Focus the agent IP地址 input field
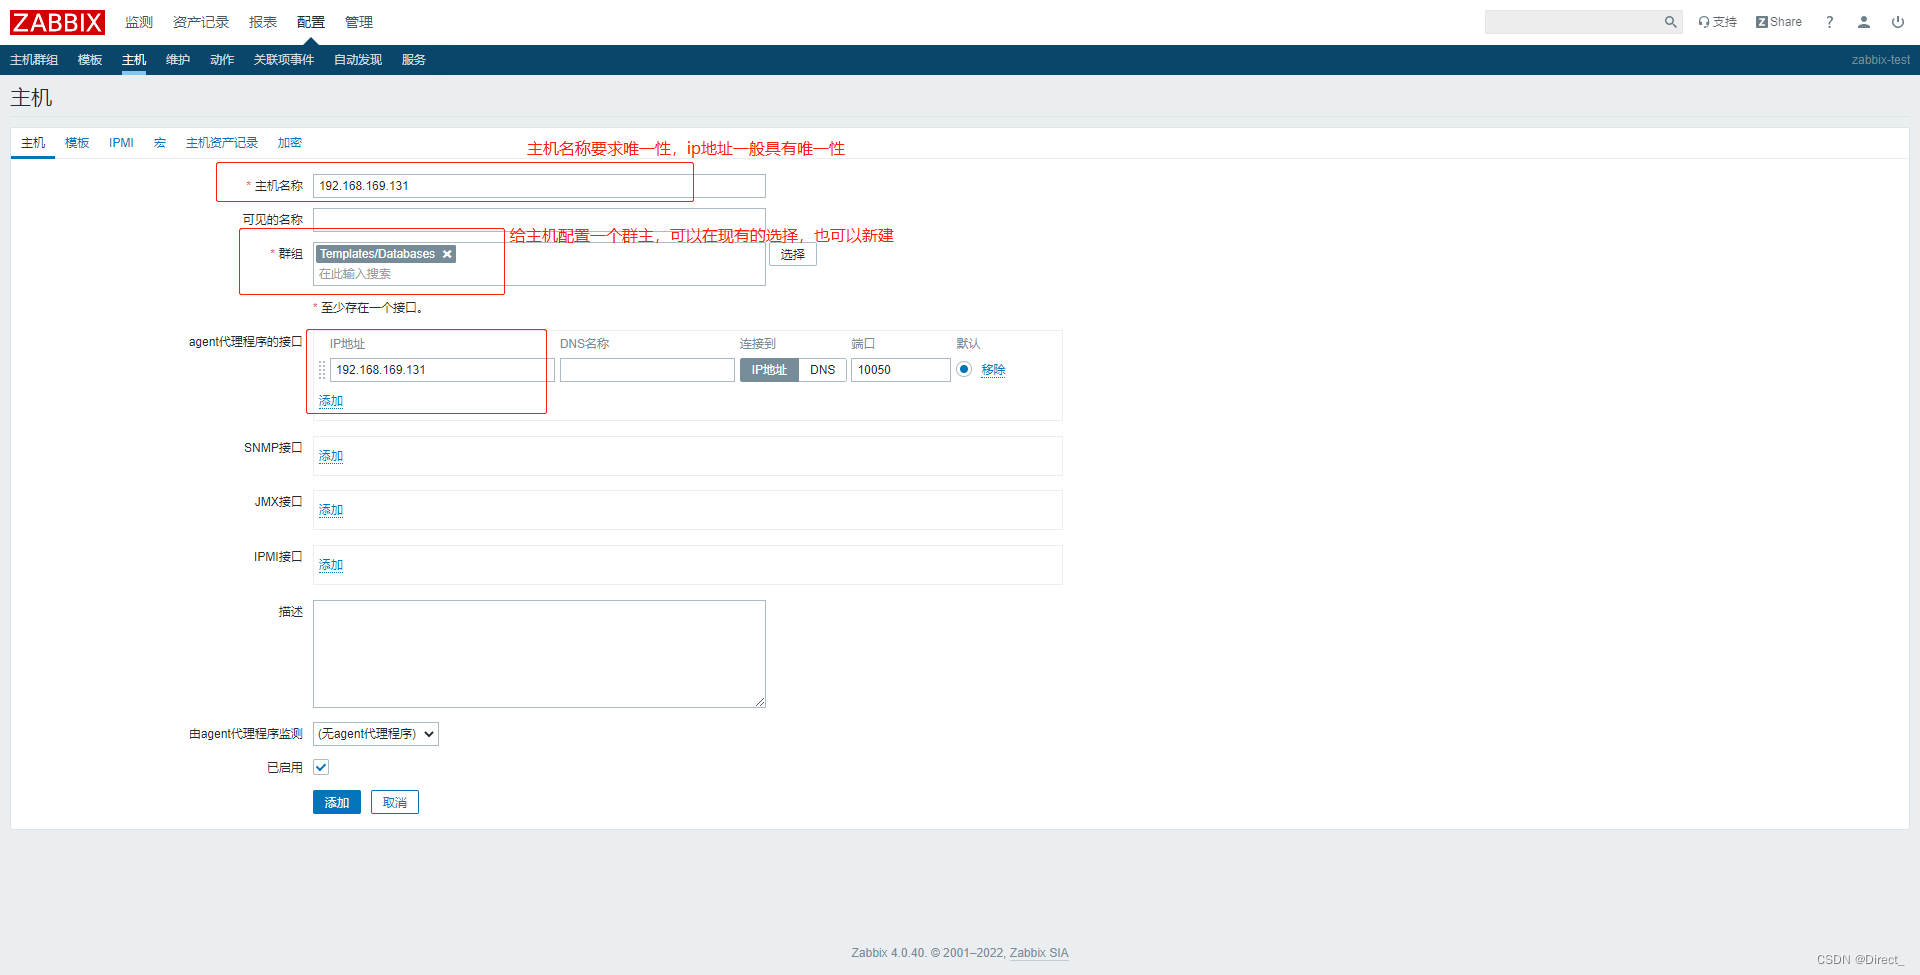1920x975 pixels. [442, 370]
